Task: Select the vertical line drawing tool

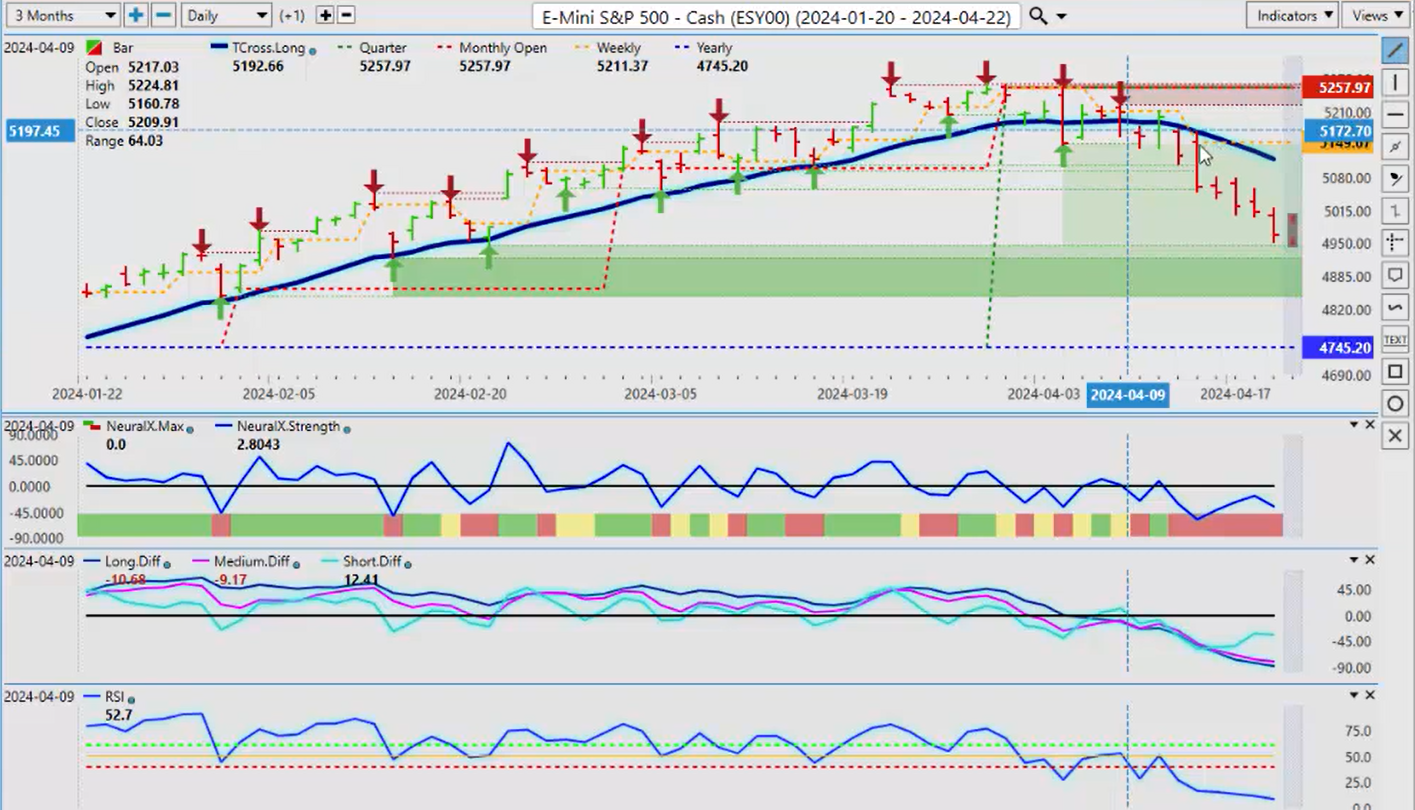Action: pyautogui.click(x=1395, y=82)
